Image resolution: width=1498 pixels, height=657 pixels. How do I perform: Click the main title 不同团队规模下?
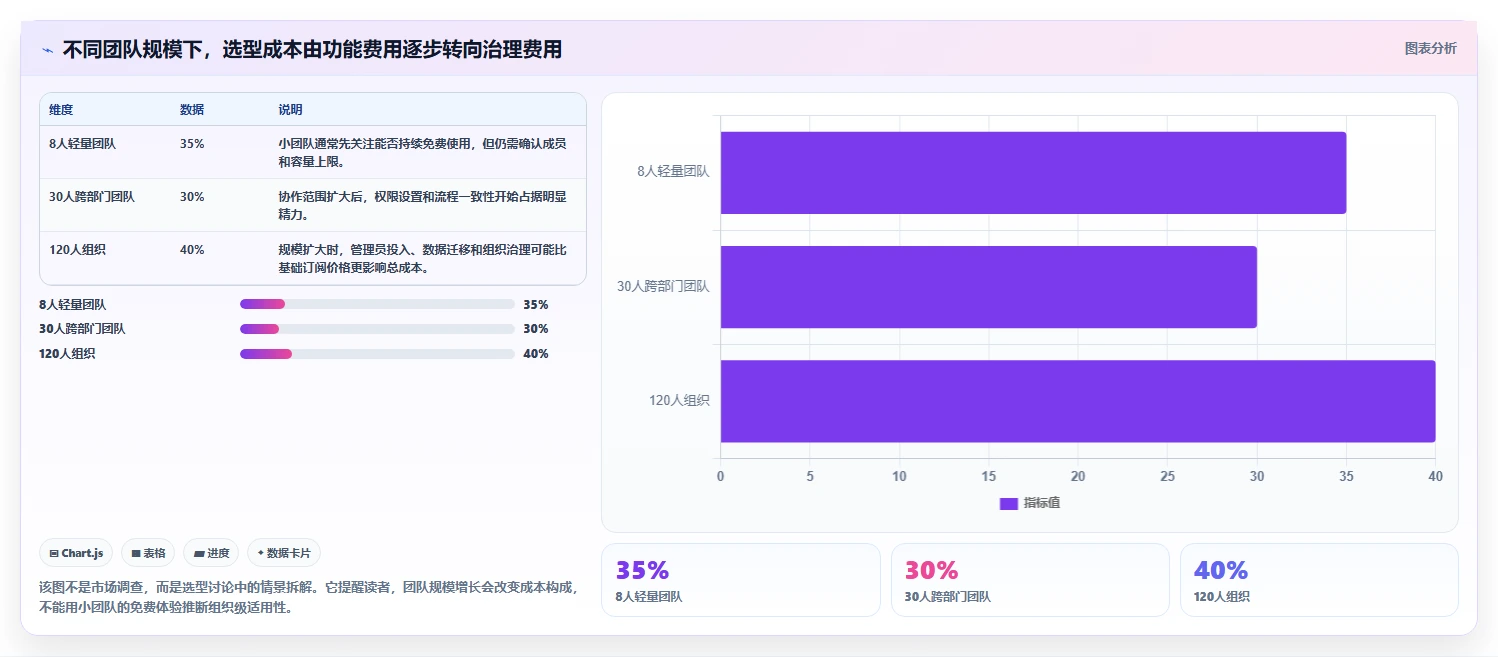[x=312, y=49]
